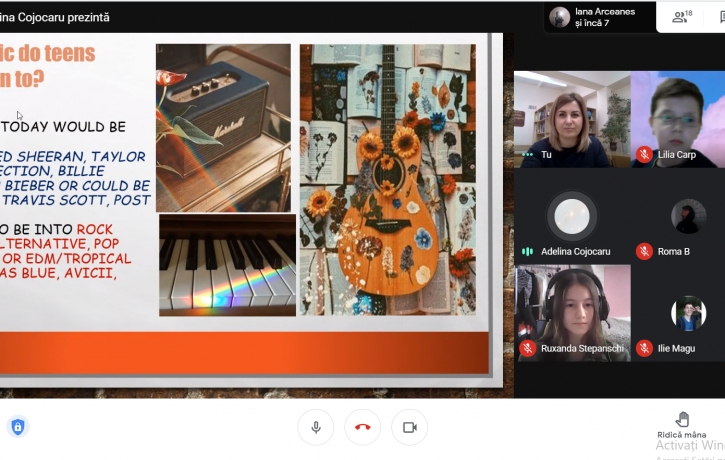Toggle the microphone button
This screenshot has width=725, height=460.
coord(316,427)
